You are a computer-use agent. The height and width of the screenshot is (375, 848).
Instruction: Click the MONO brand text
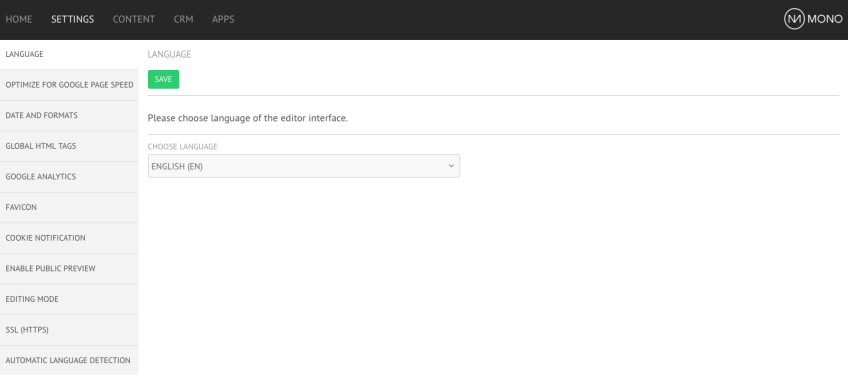(825, 19)
